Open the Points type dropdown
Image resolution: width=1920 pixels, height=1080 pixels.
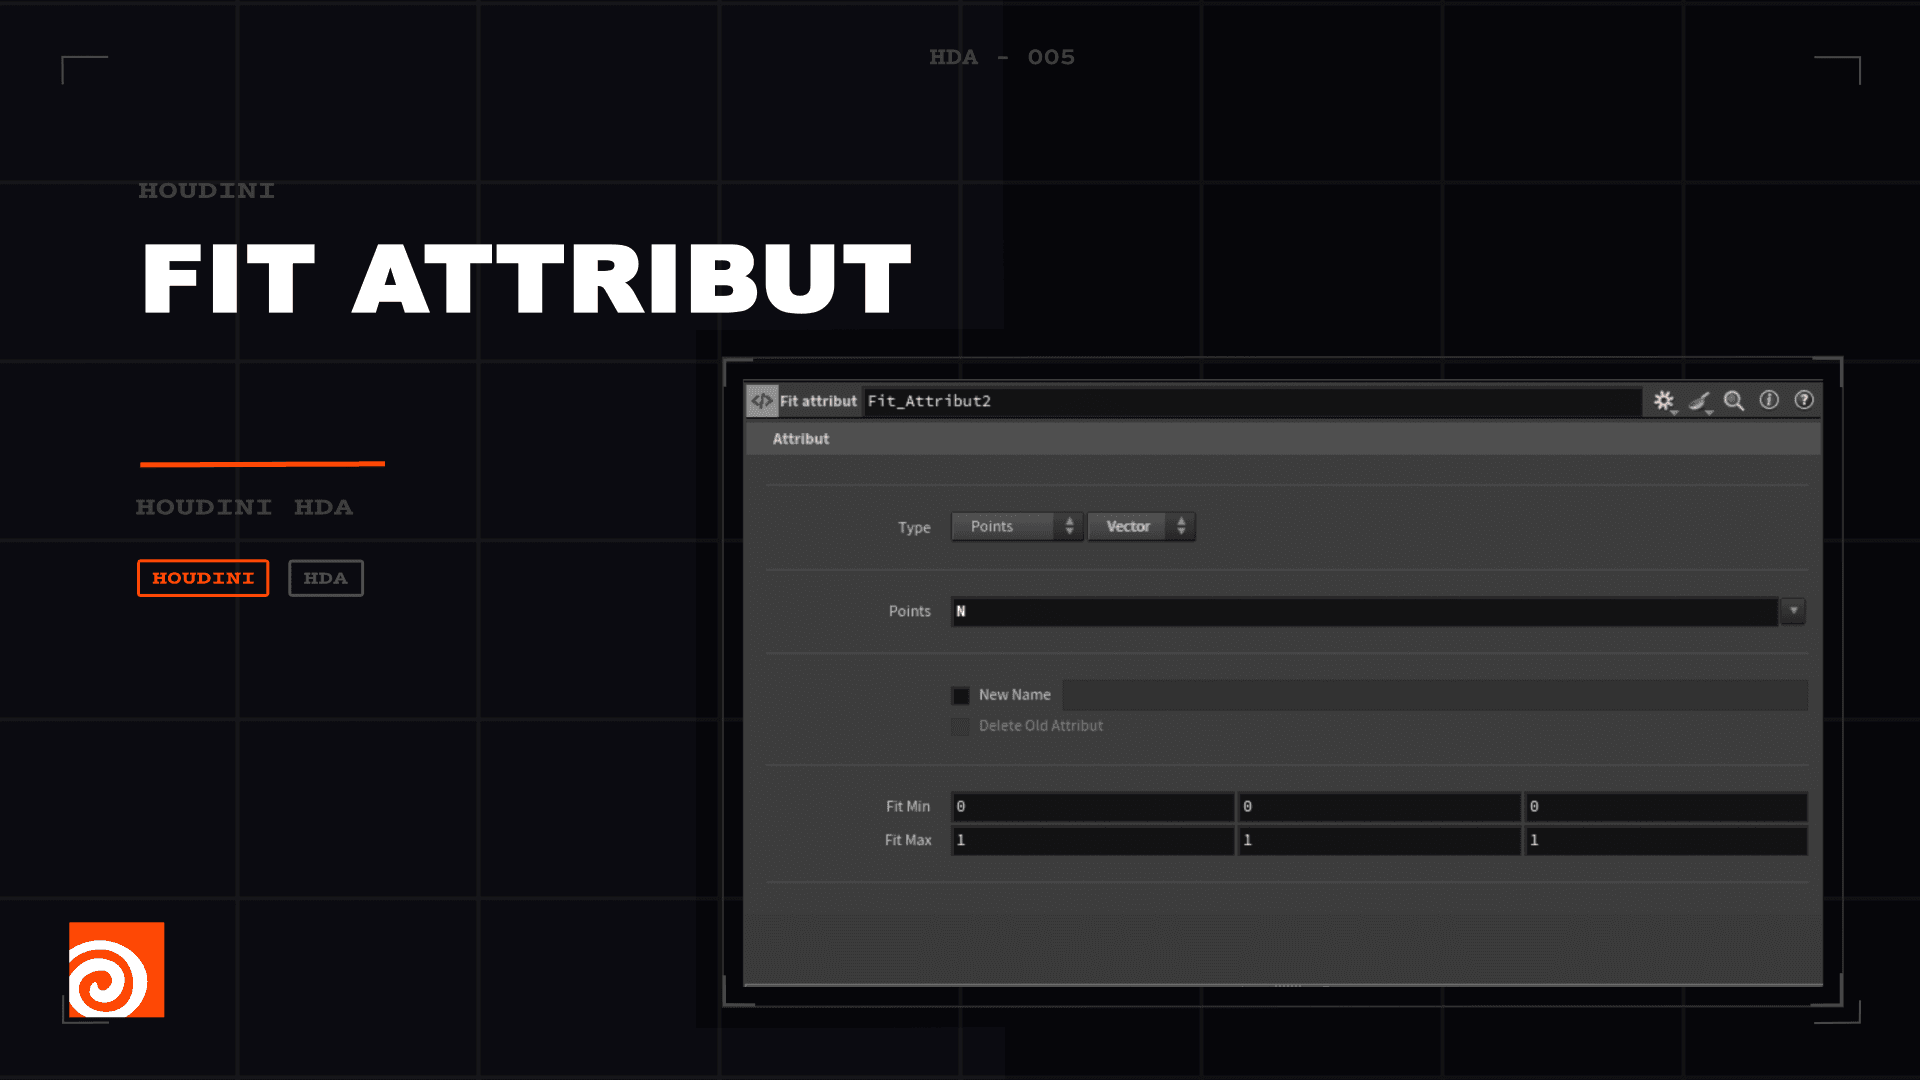pyautogui.click(x=1016, y=526)
